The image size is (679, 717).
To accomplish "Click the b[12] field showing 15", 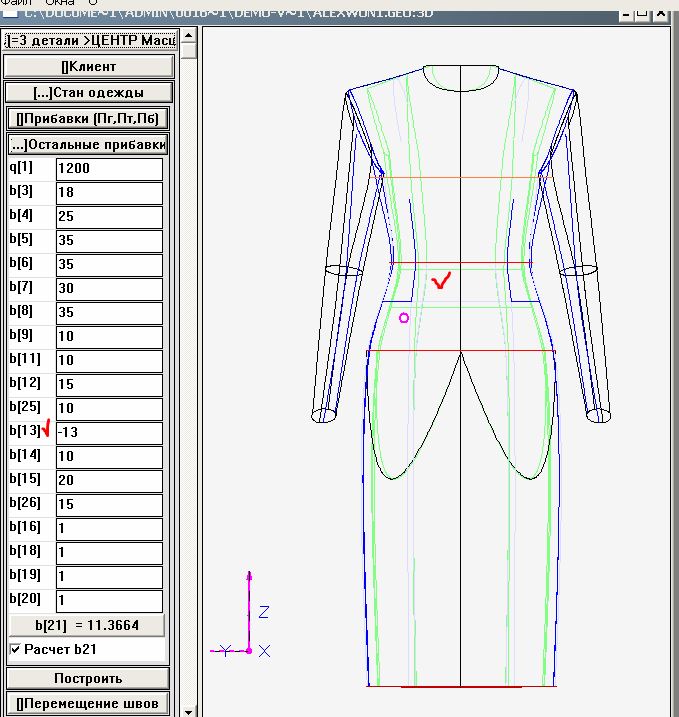I will coord(109,385).
